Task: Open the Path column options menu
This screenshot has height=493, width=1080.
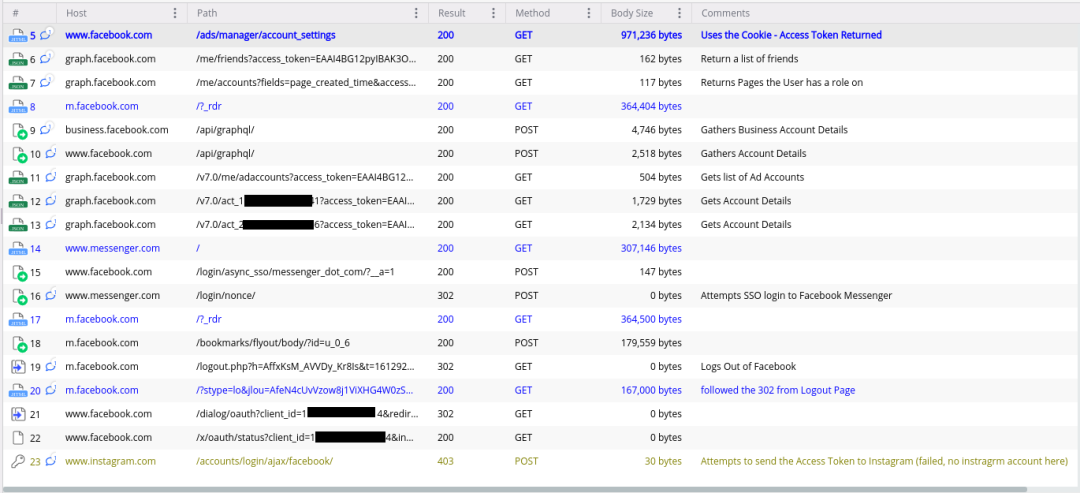Action: (416, 13)
